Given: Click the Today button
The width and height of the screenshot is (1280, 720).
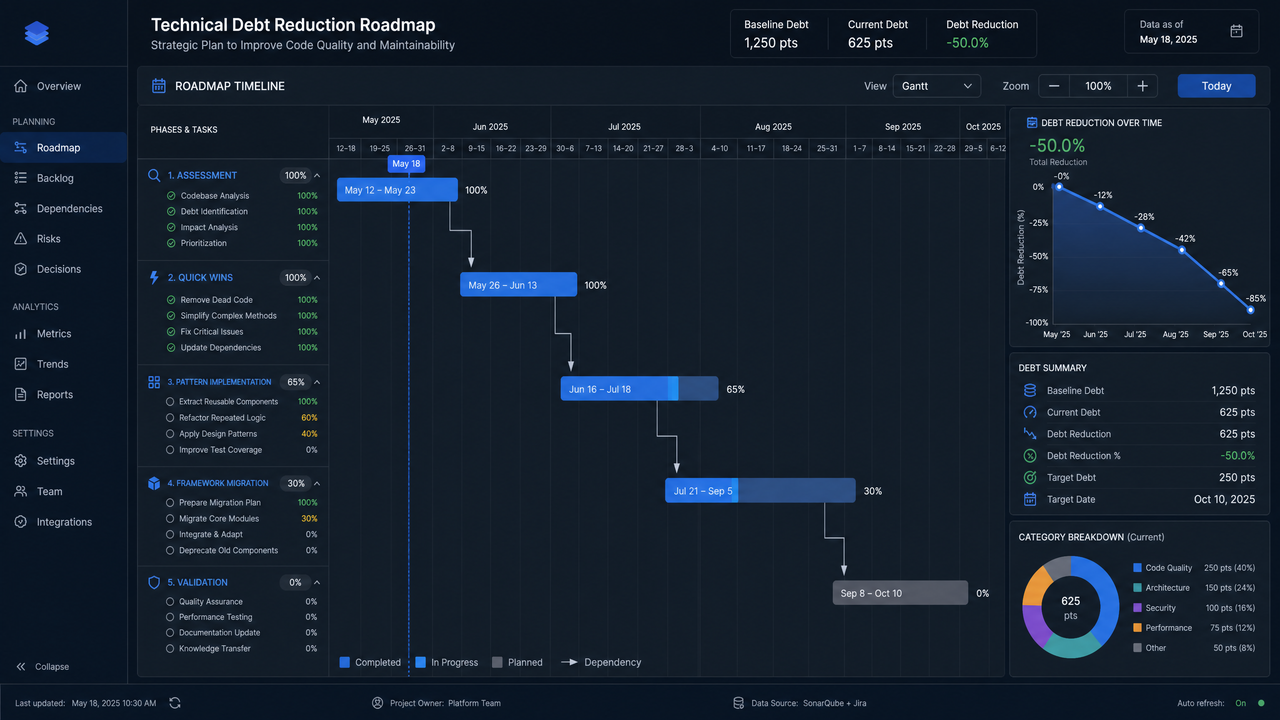Looking at the screenshot, I should (1216, 86).
